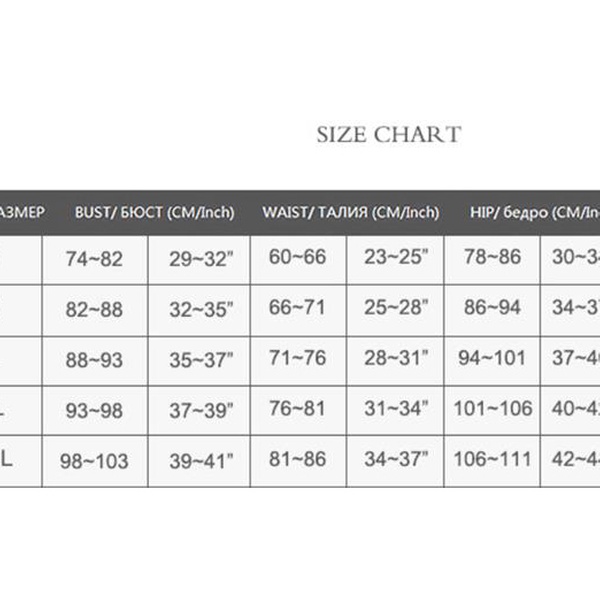The width and height of the screenshot is (600, 600).
Task: Click the 25~28" waist inch cell
Action: point(396,308)
